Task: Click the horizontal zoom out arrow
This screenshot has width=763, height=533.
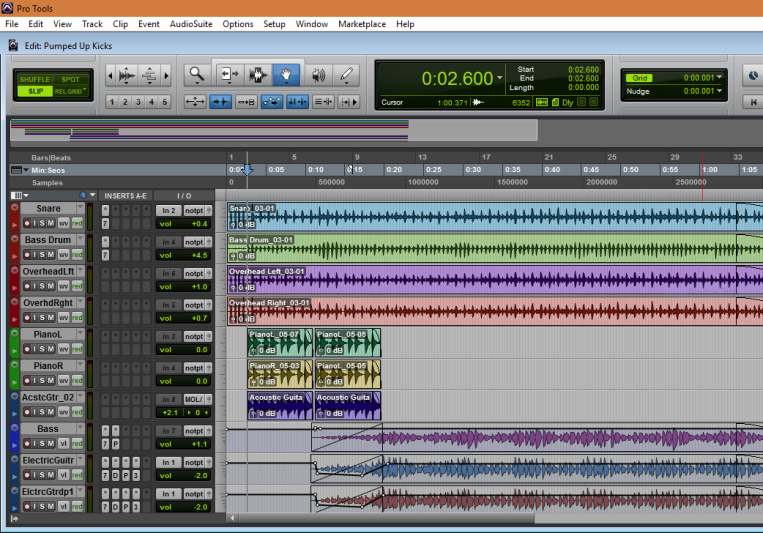Action: coord(110,75)
